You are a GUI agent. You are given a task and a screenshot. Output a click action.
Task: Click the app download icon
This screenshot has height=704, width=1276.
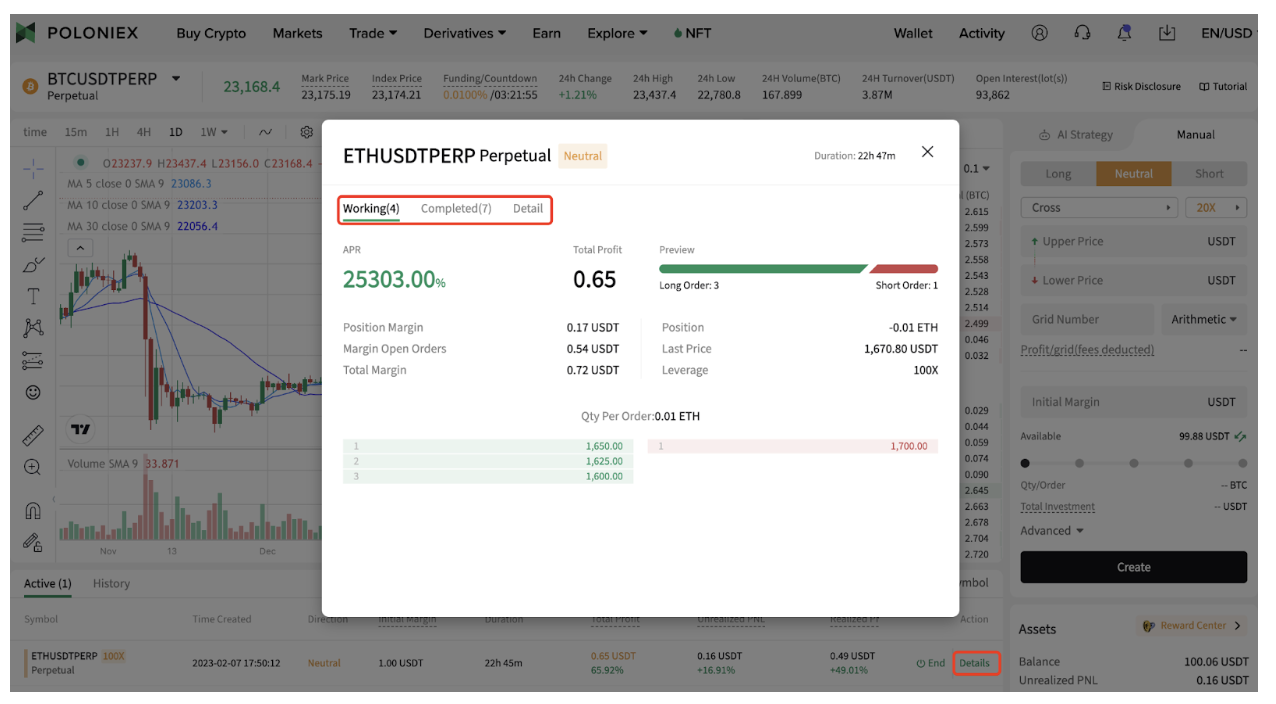tap(1167, 33)
